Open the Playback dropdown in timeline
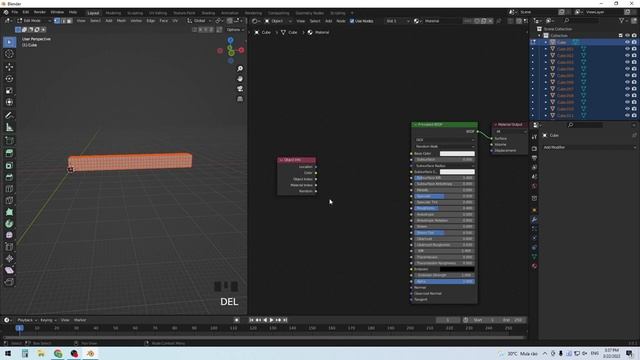 [27, 320]
